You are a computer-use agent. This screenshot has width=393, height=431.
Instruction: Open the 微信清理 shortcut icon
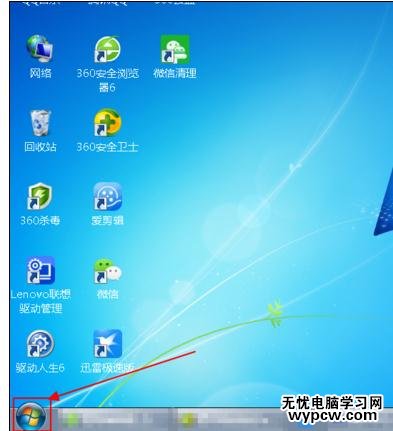tap(175, 49)
